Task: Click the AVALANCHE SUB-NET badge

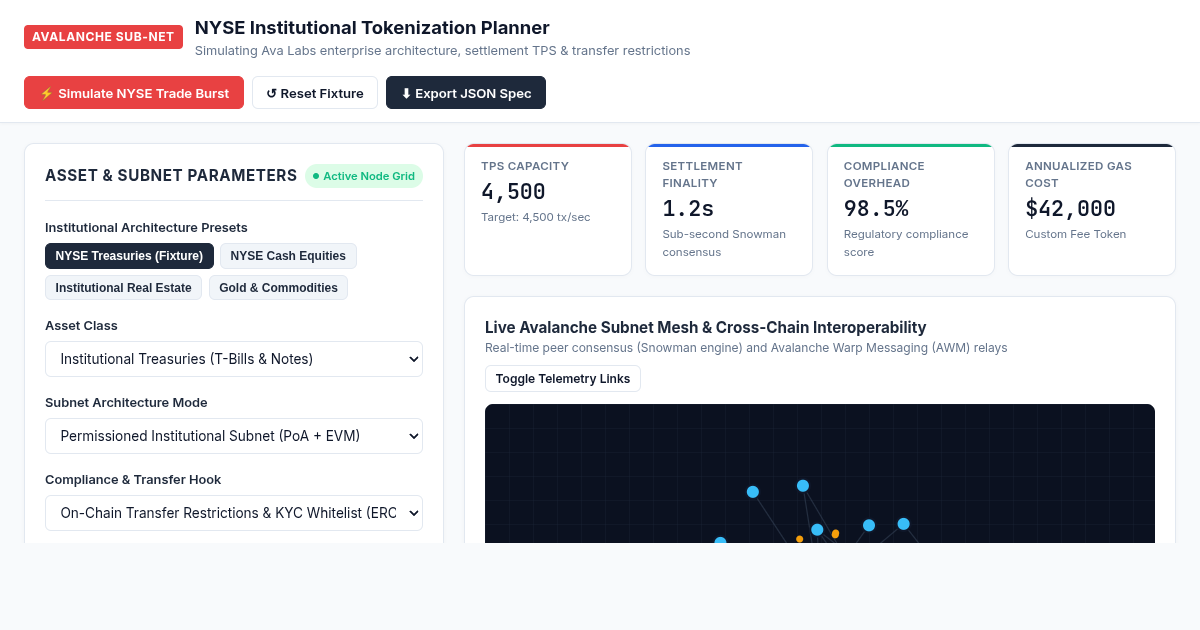Action: [103, 37]
